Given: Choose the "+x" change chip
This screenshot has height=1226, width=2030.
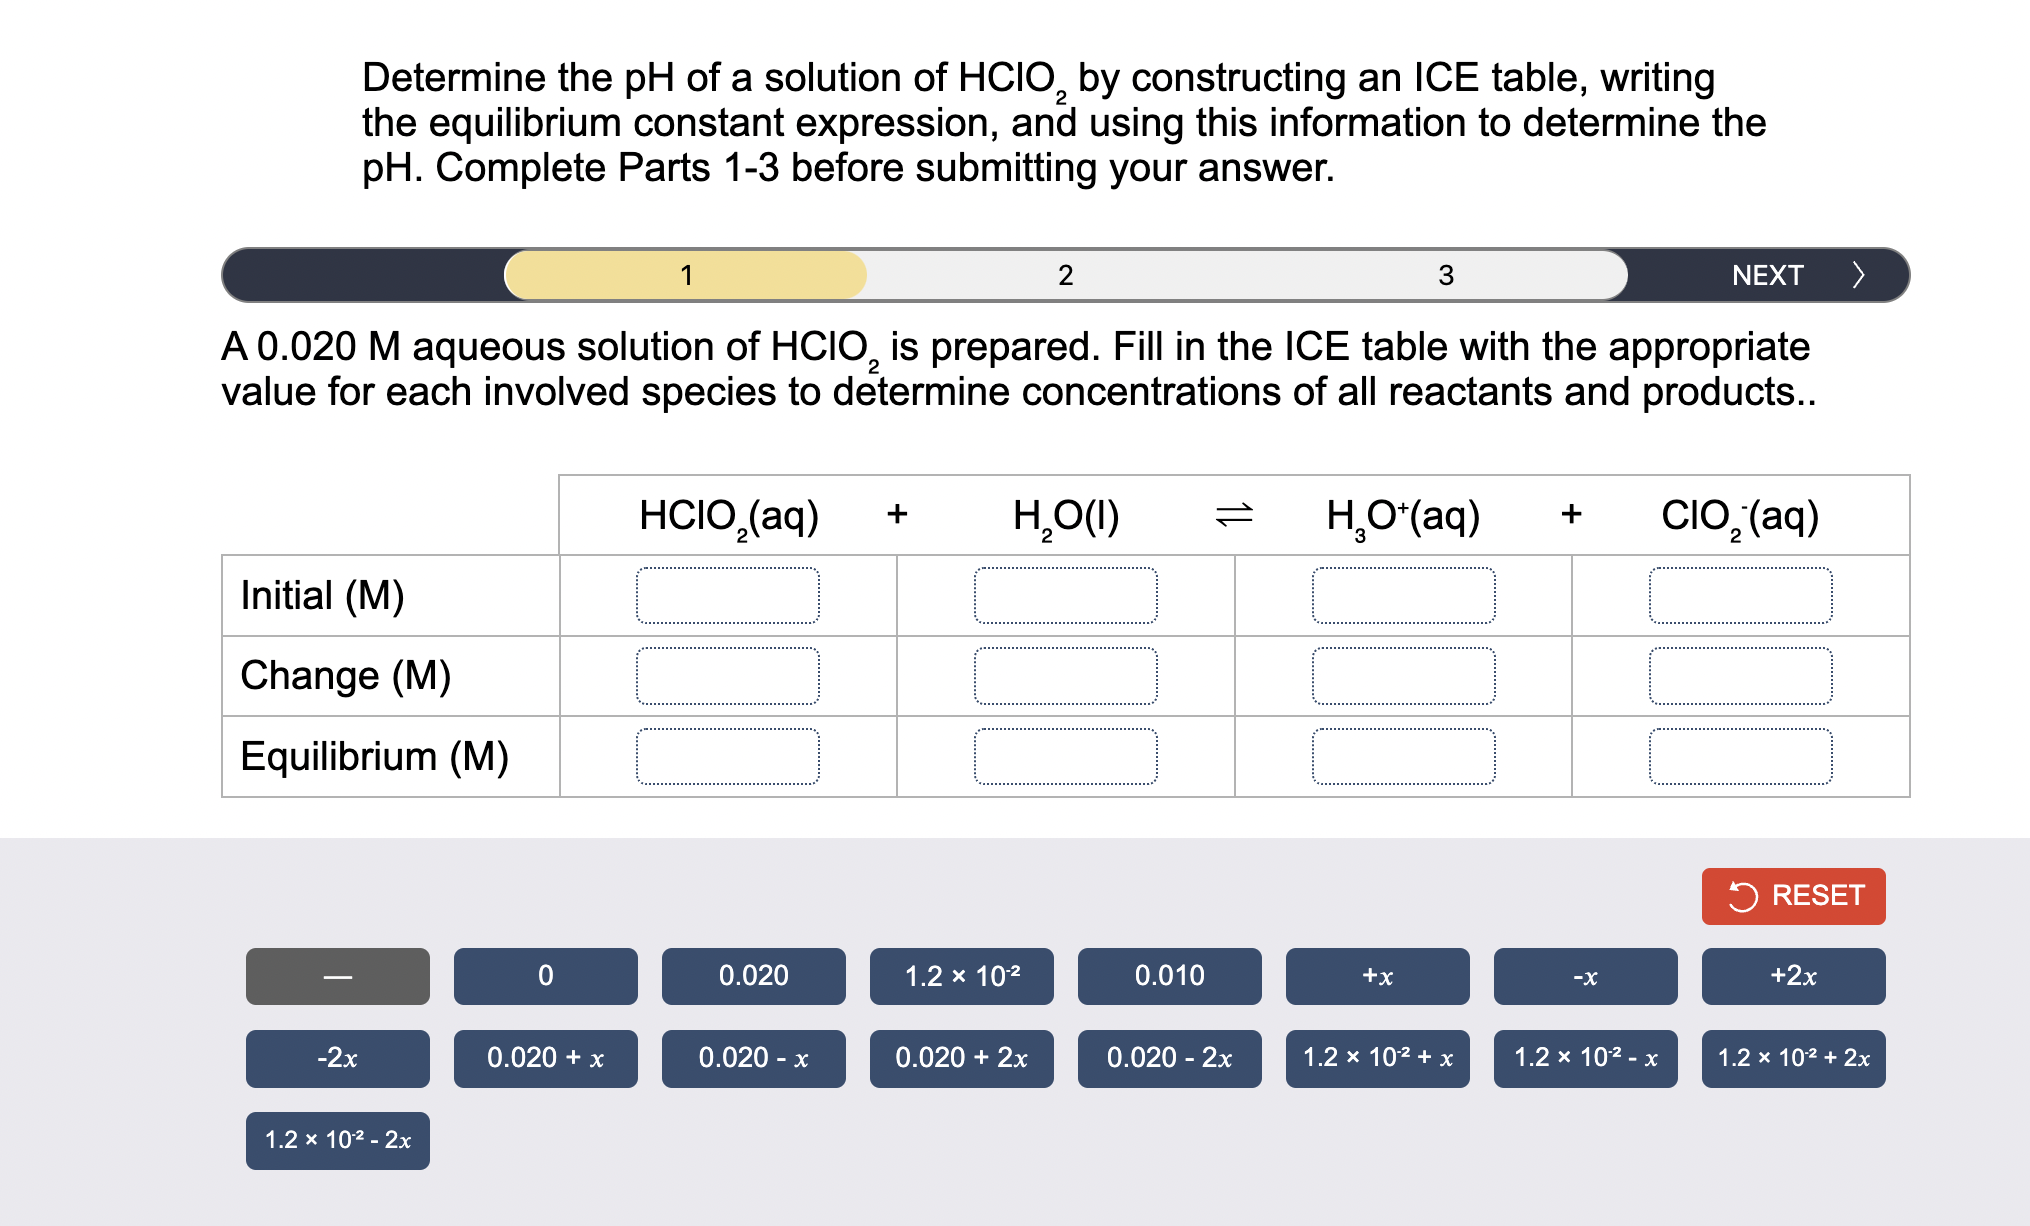Looking at the screenshot, I should pos(1377,976).
